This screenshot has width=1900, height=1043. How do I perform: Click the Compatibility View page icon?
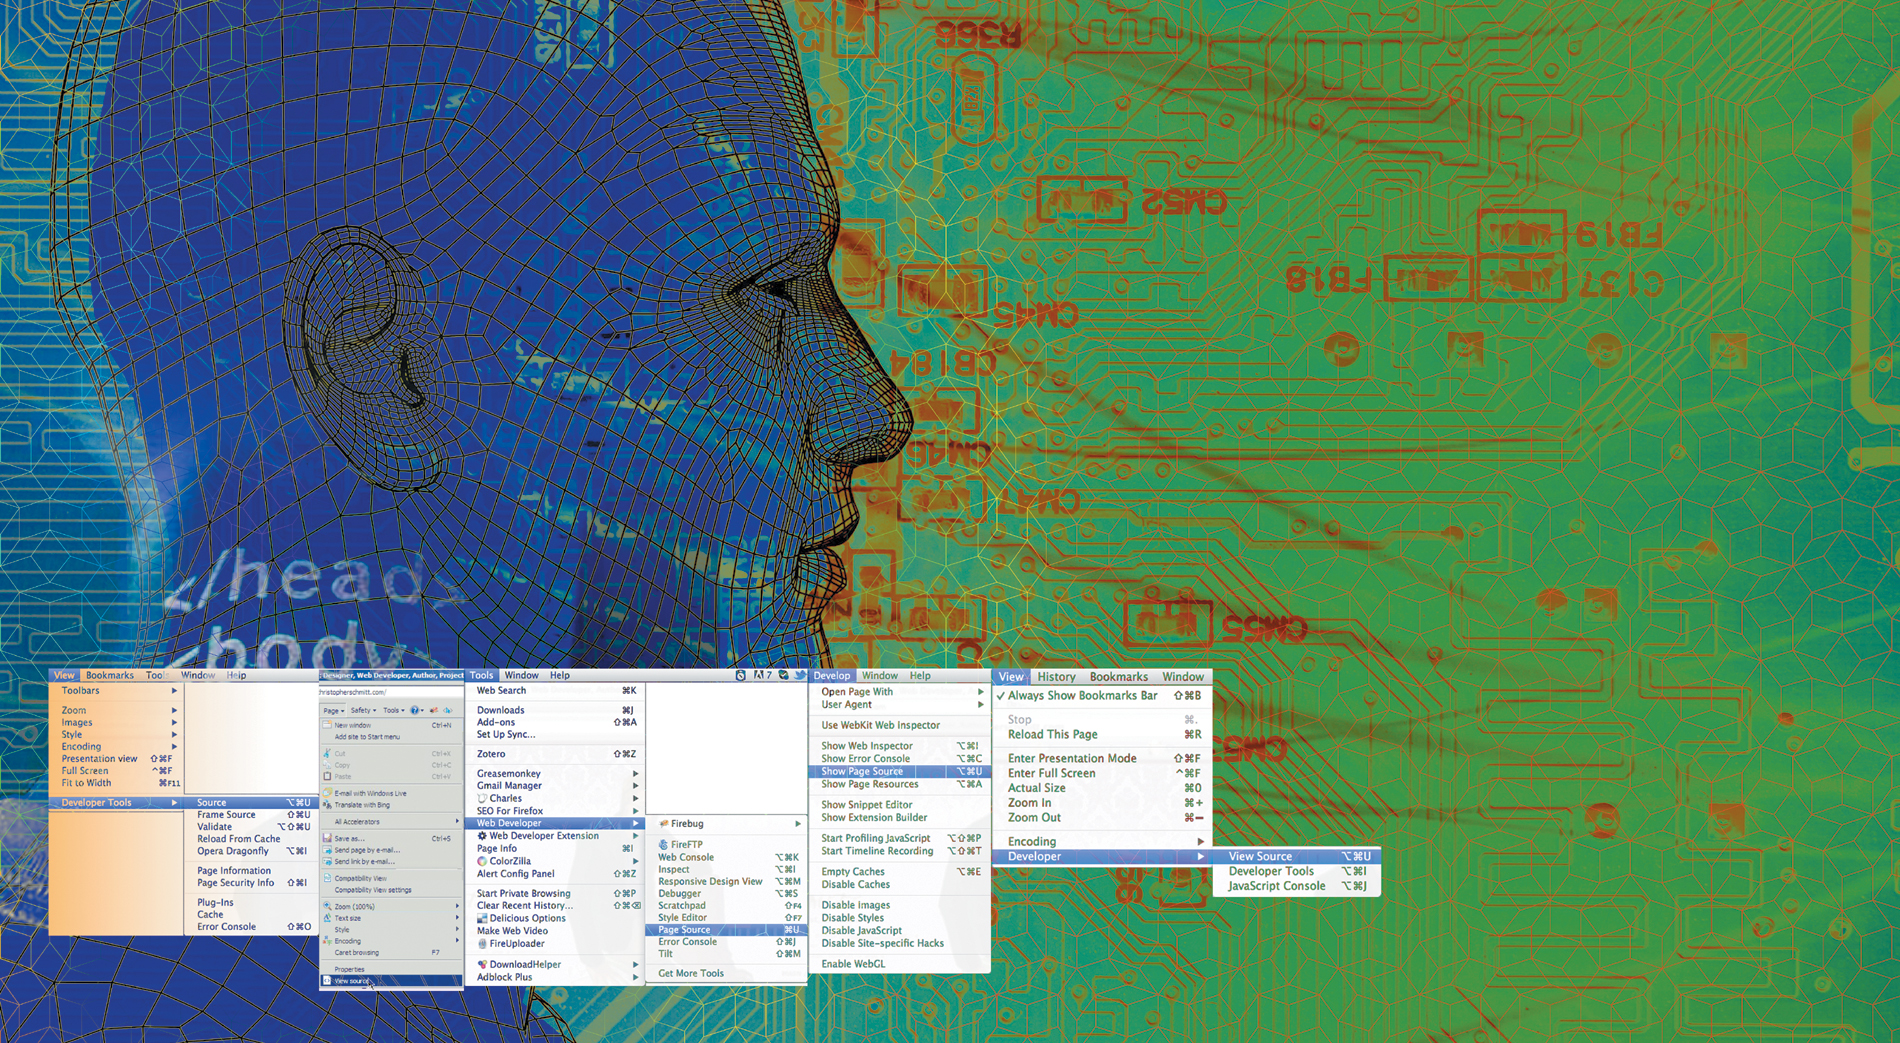pos(327,878)
